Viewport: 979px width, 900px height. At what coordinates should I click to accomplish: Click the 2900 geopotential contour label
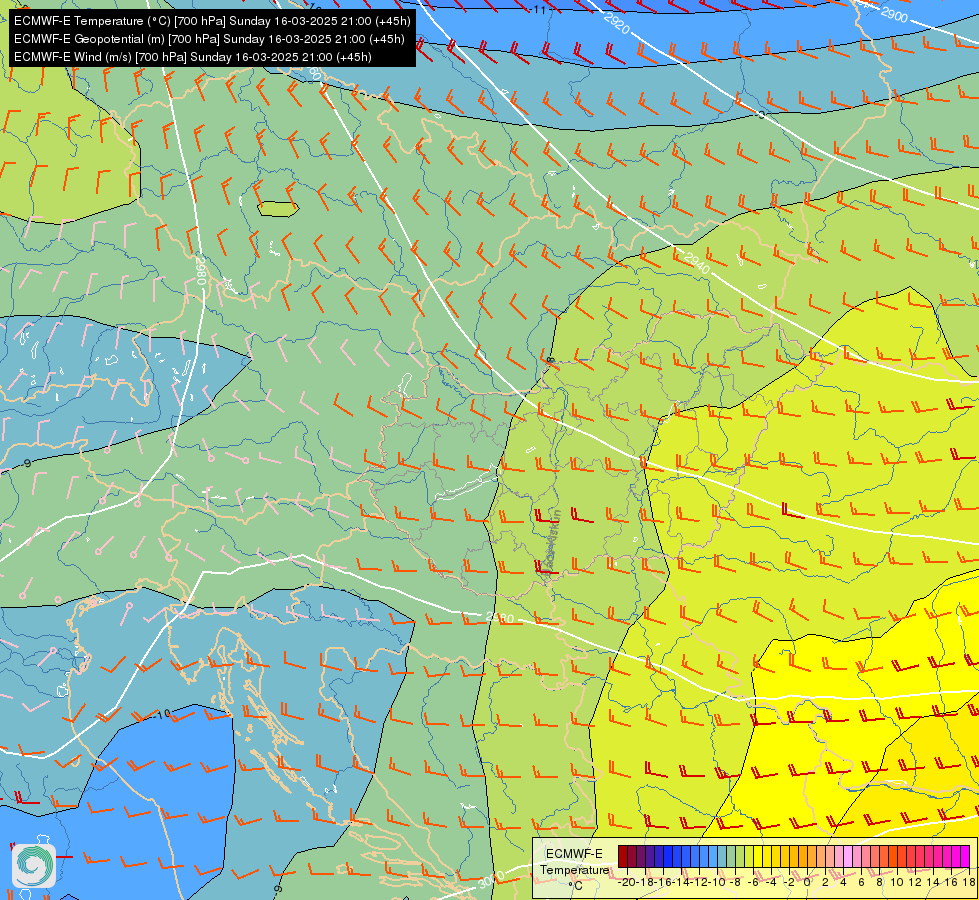coord(893,13)
